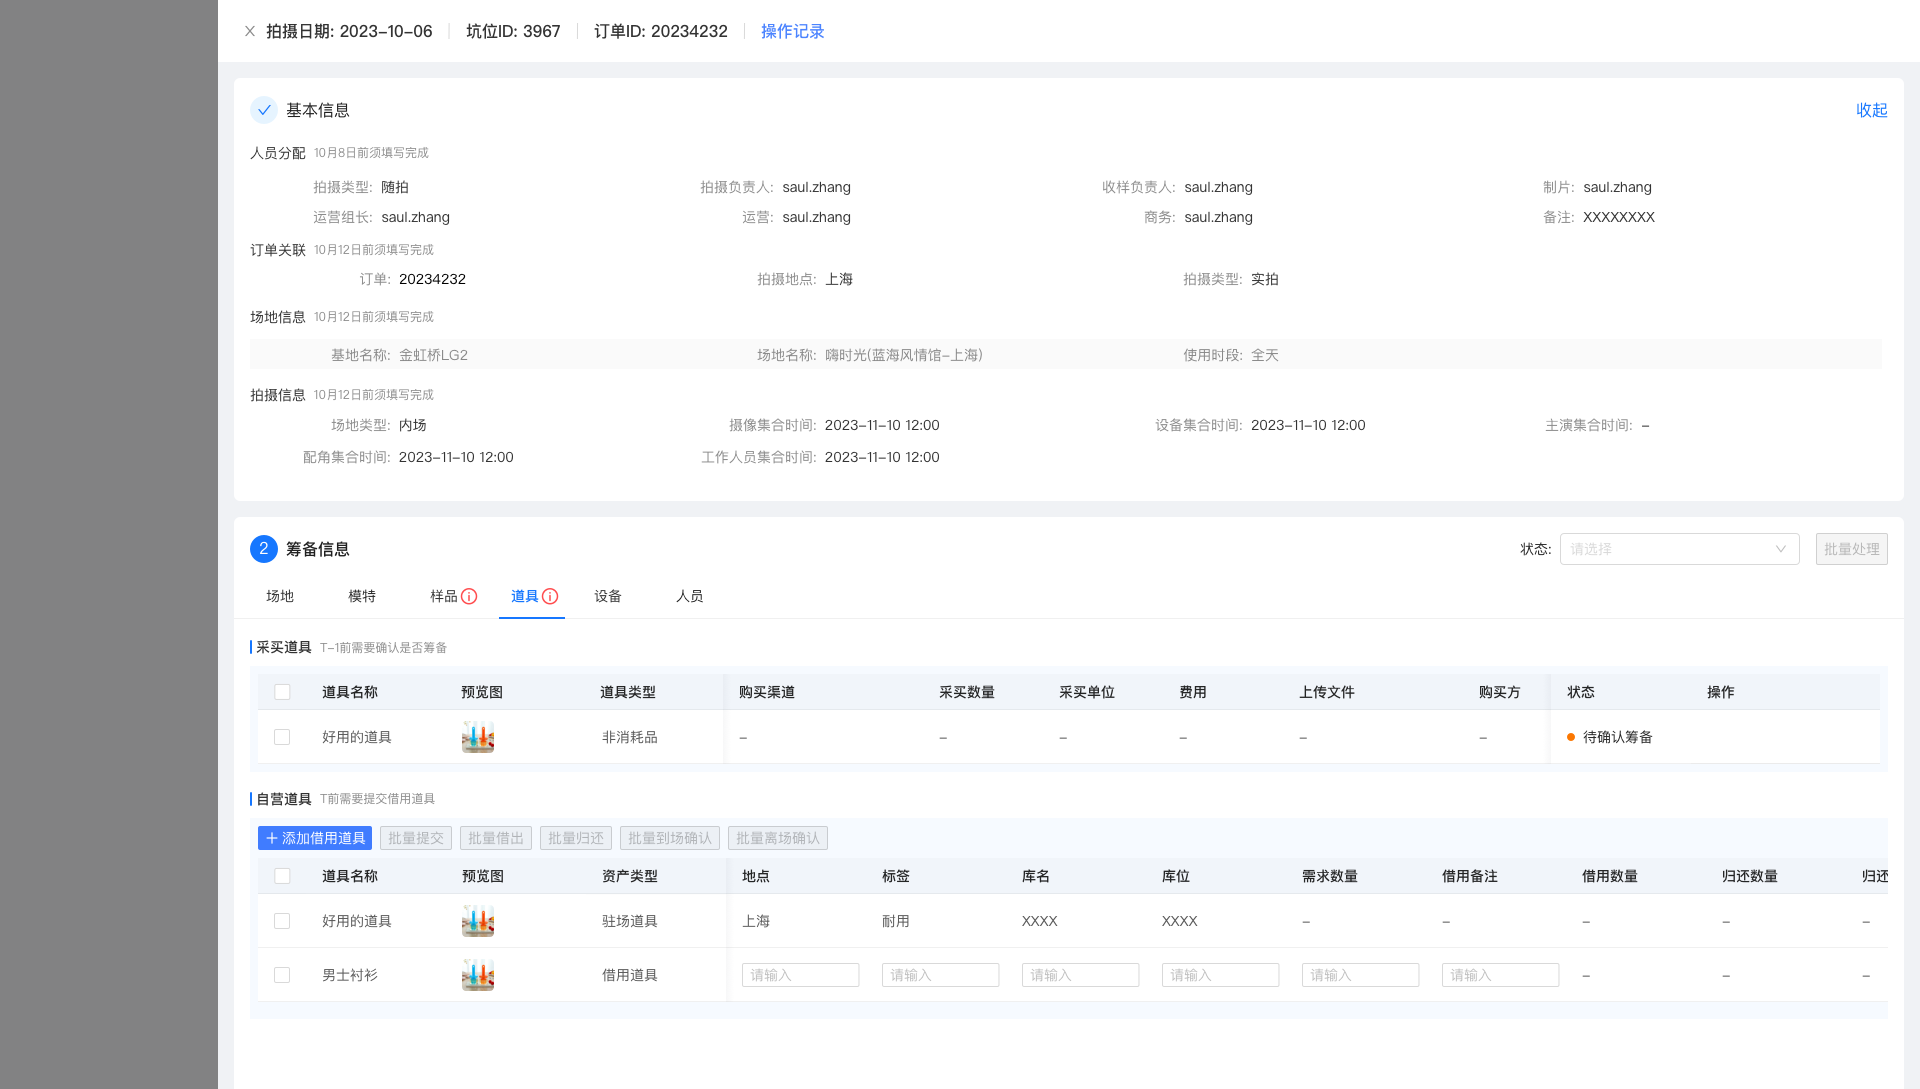The height and width of the screenshot is (1089, 1920).
Task: Switch to the 设备 tab
Action: (x=608, y=596)
